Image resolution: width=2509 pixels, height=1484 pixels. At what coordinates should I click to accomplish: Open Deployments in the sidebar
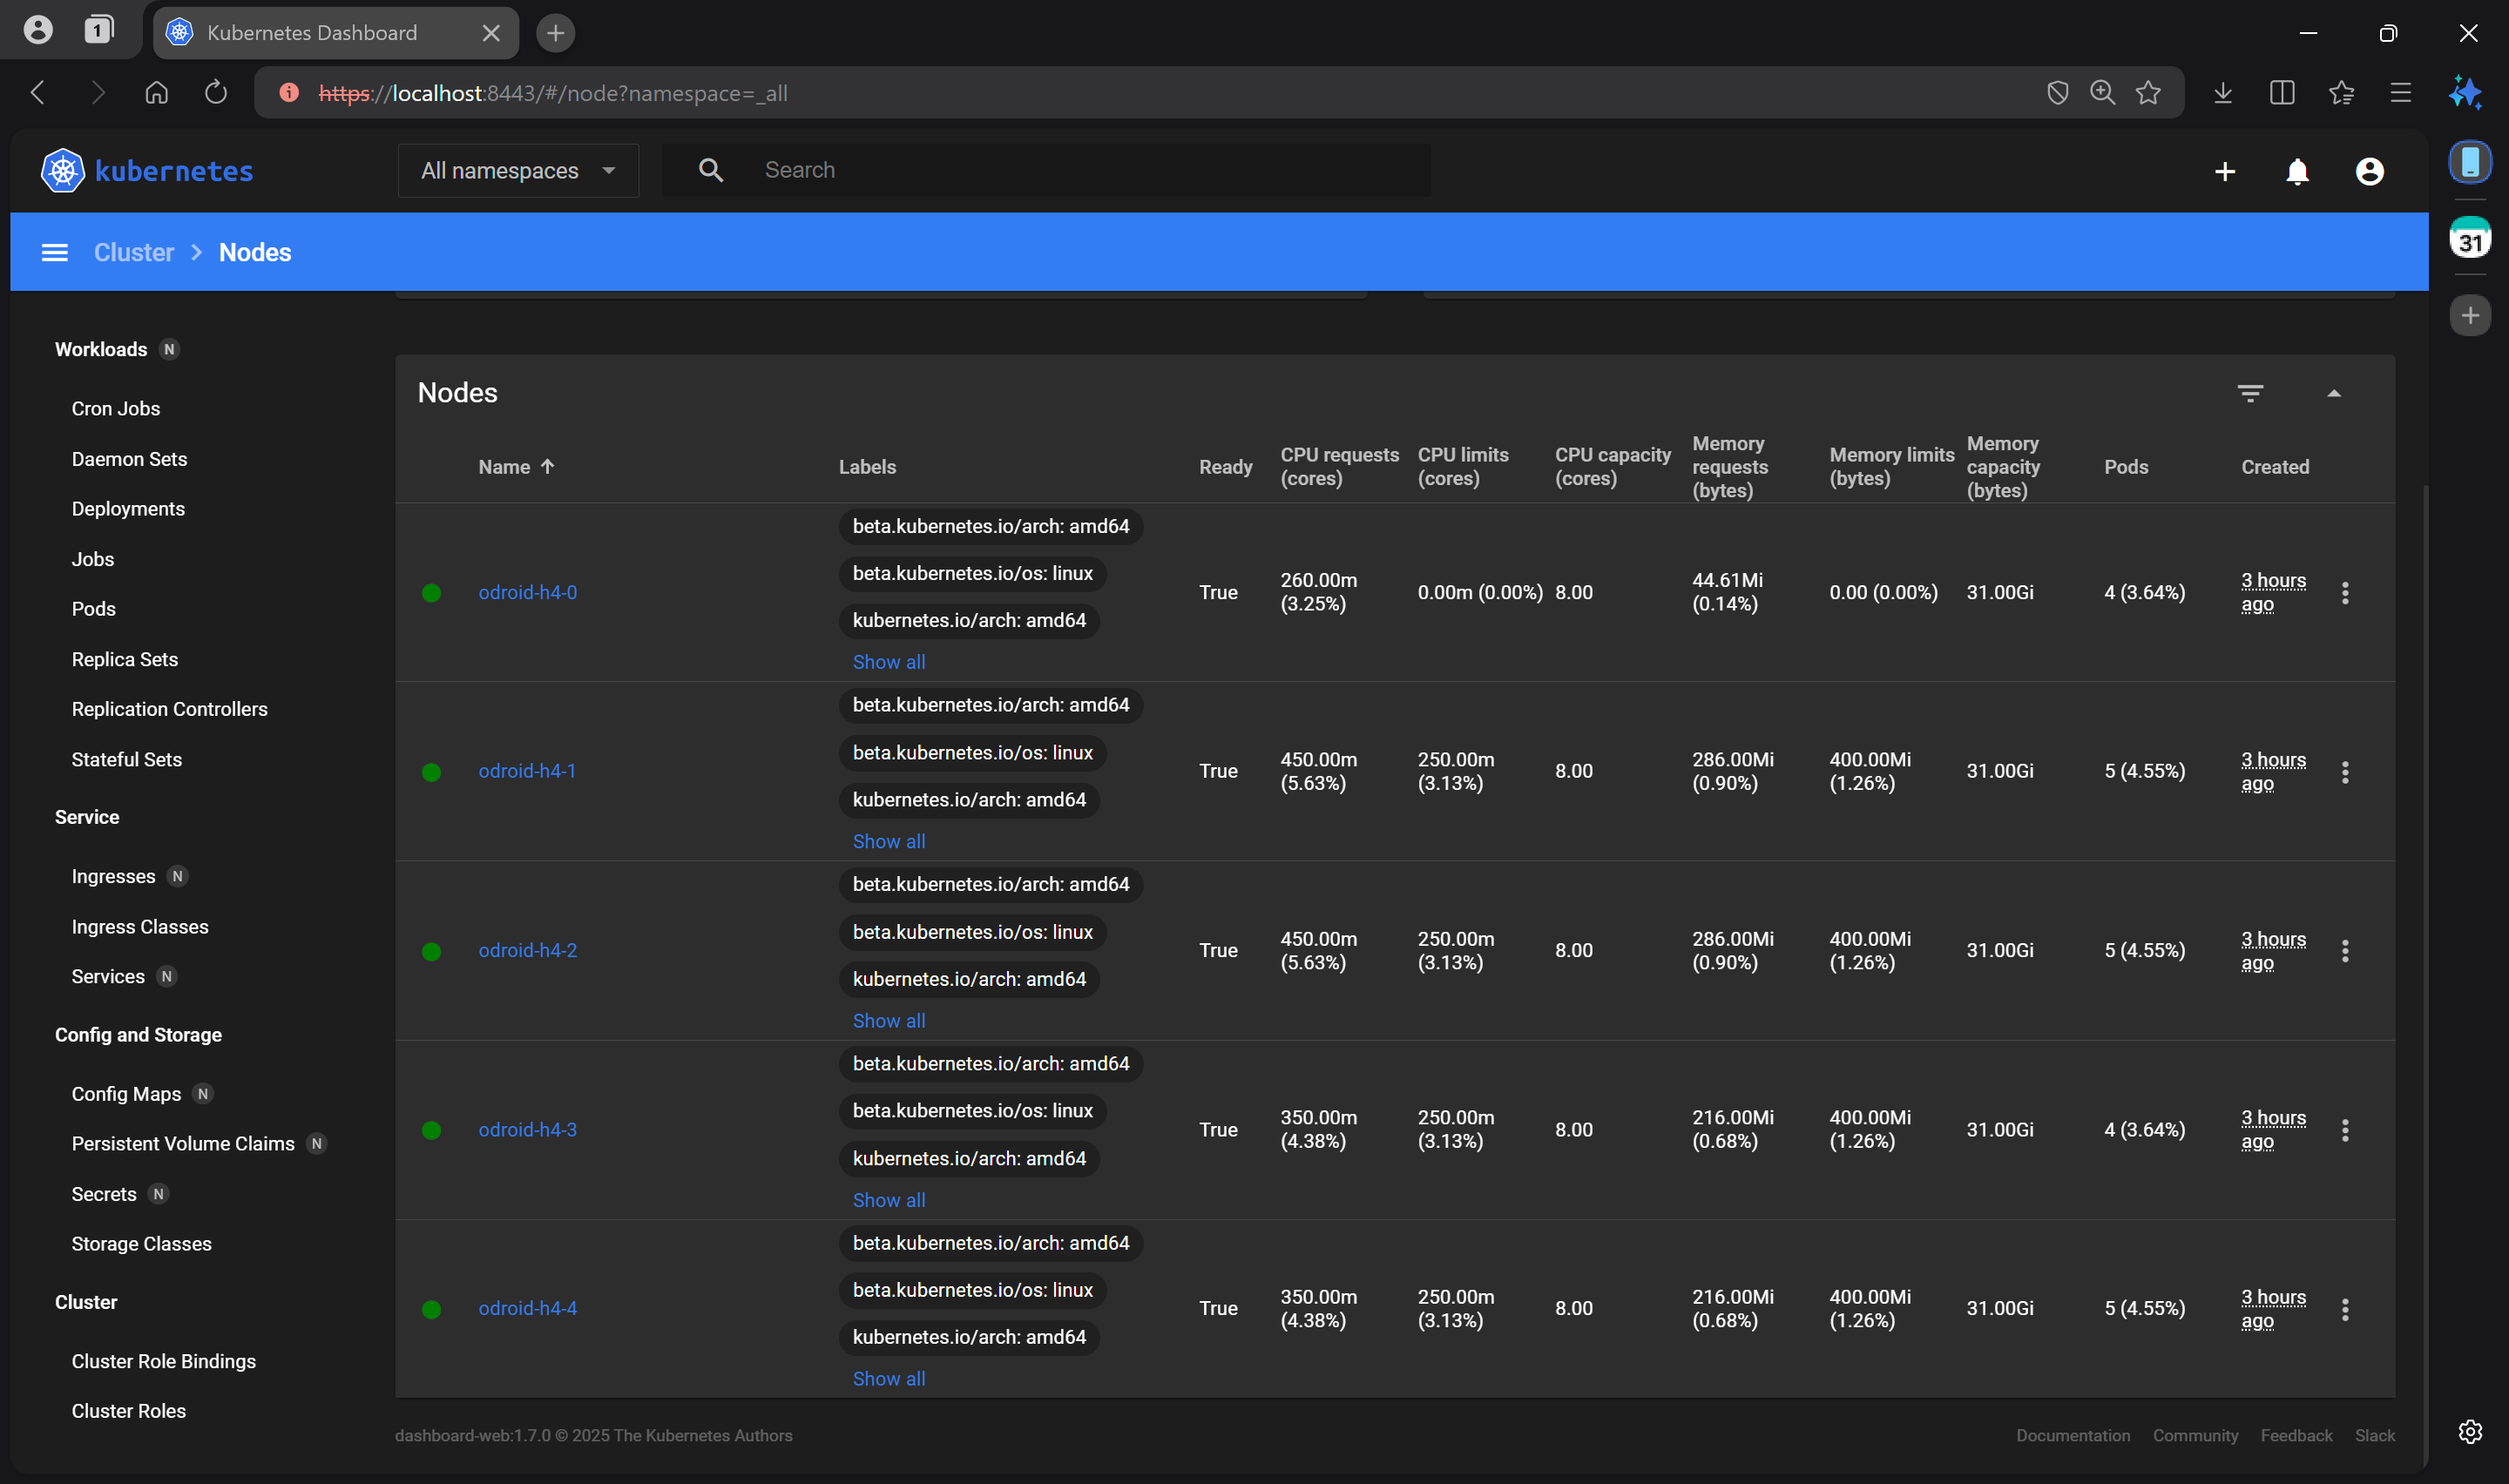128,509
